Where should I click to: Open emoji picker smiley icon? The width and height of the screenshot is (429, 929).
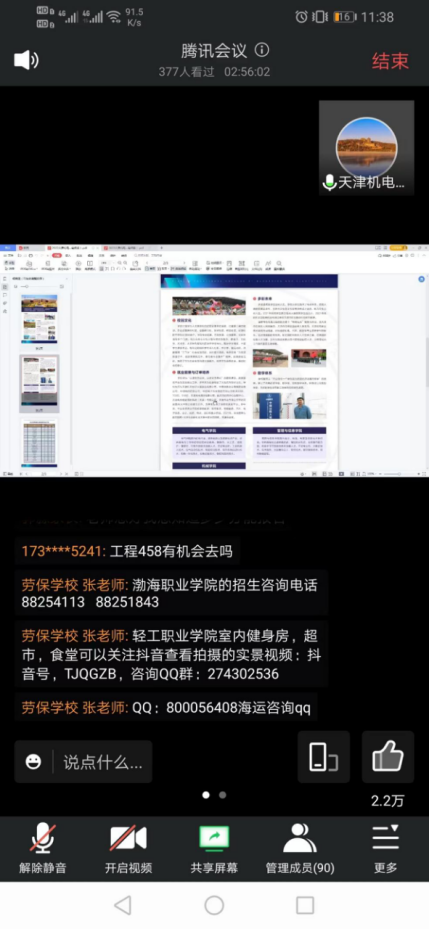(x=34, y=761)
